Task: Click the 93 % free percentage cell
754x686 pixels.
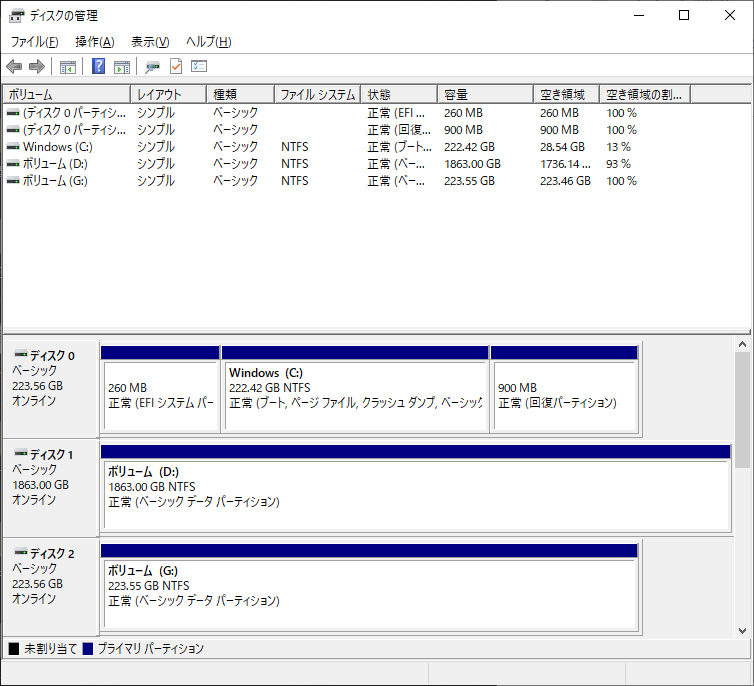Action: click(618, 164)
